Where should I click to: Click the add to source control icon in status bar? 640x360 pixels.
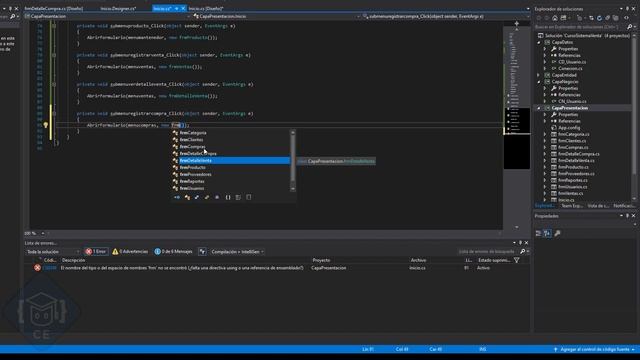pos(555,349)
